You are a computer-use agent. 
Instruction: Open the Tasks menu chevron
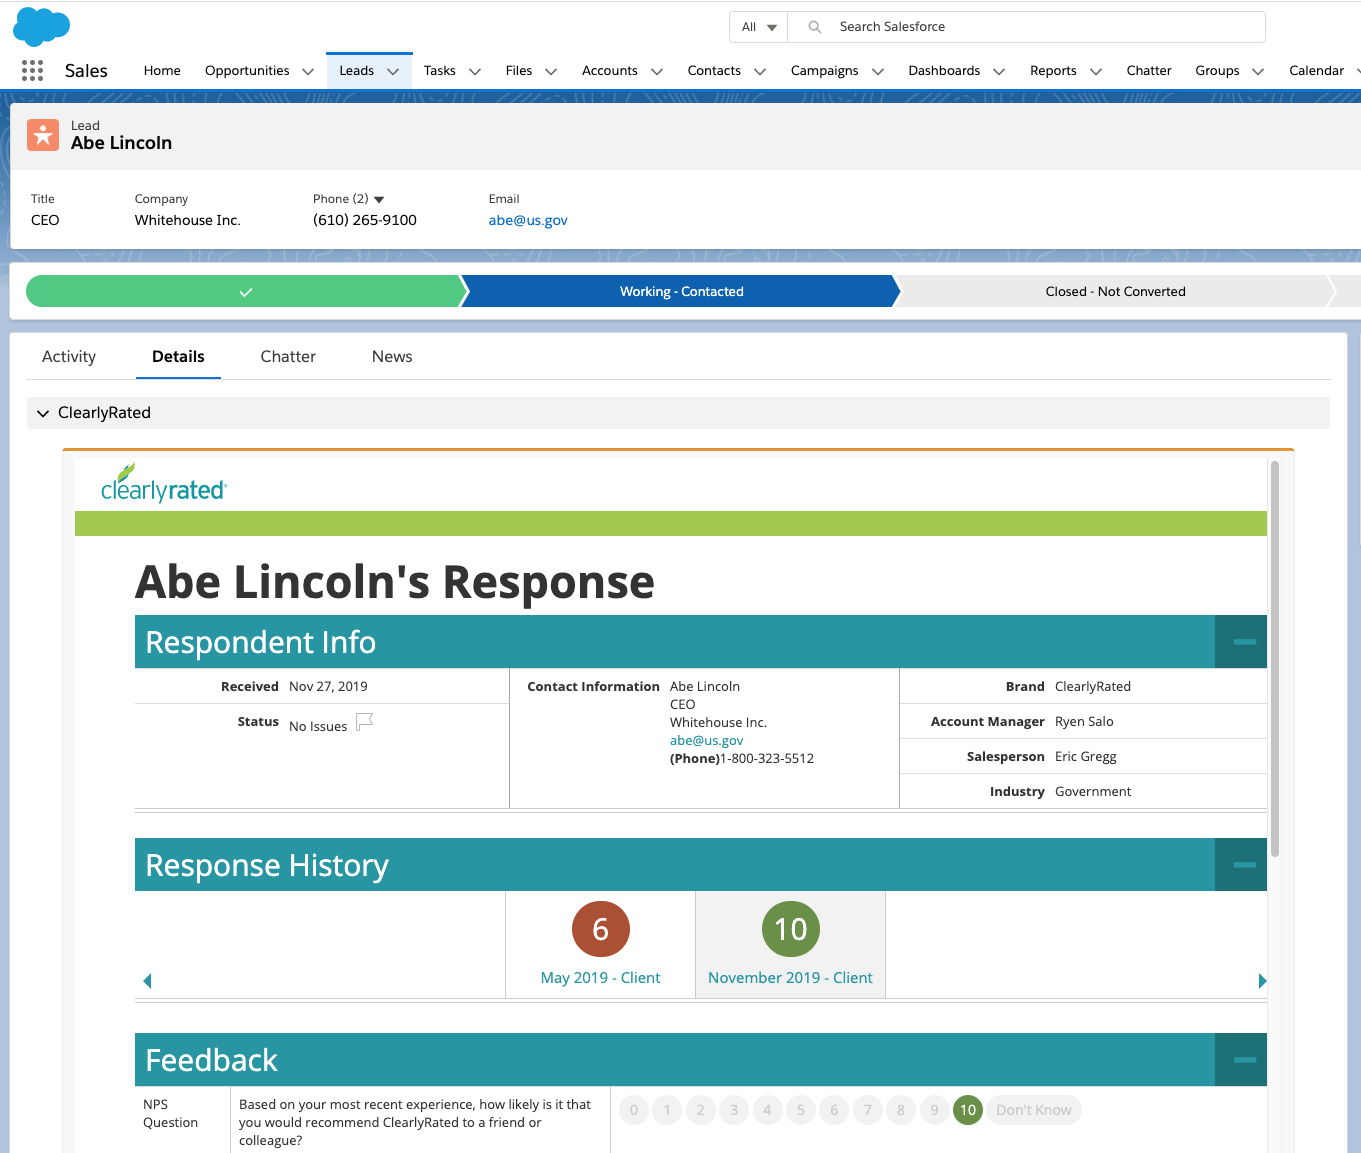click(475, 71)
